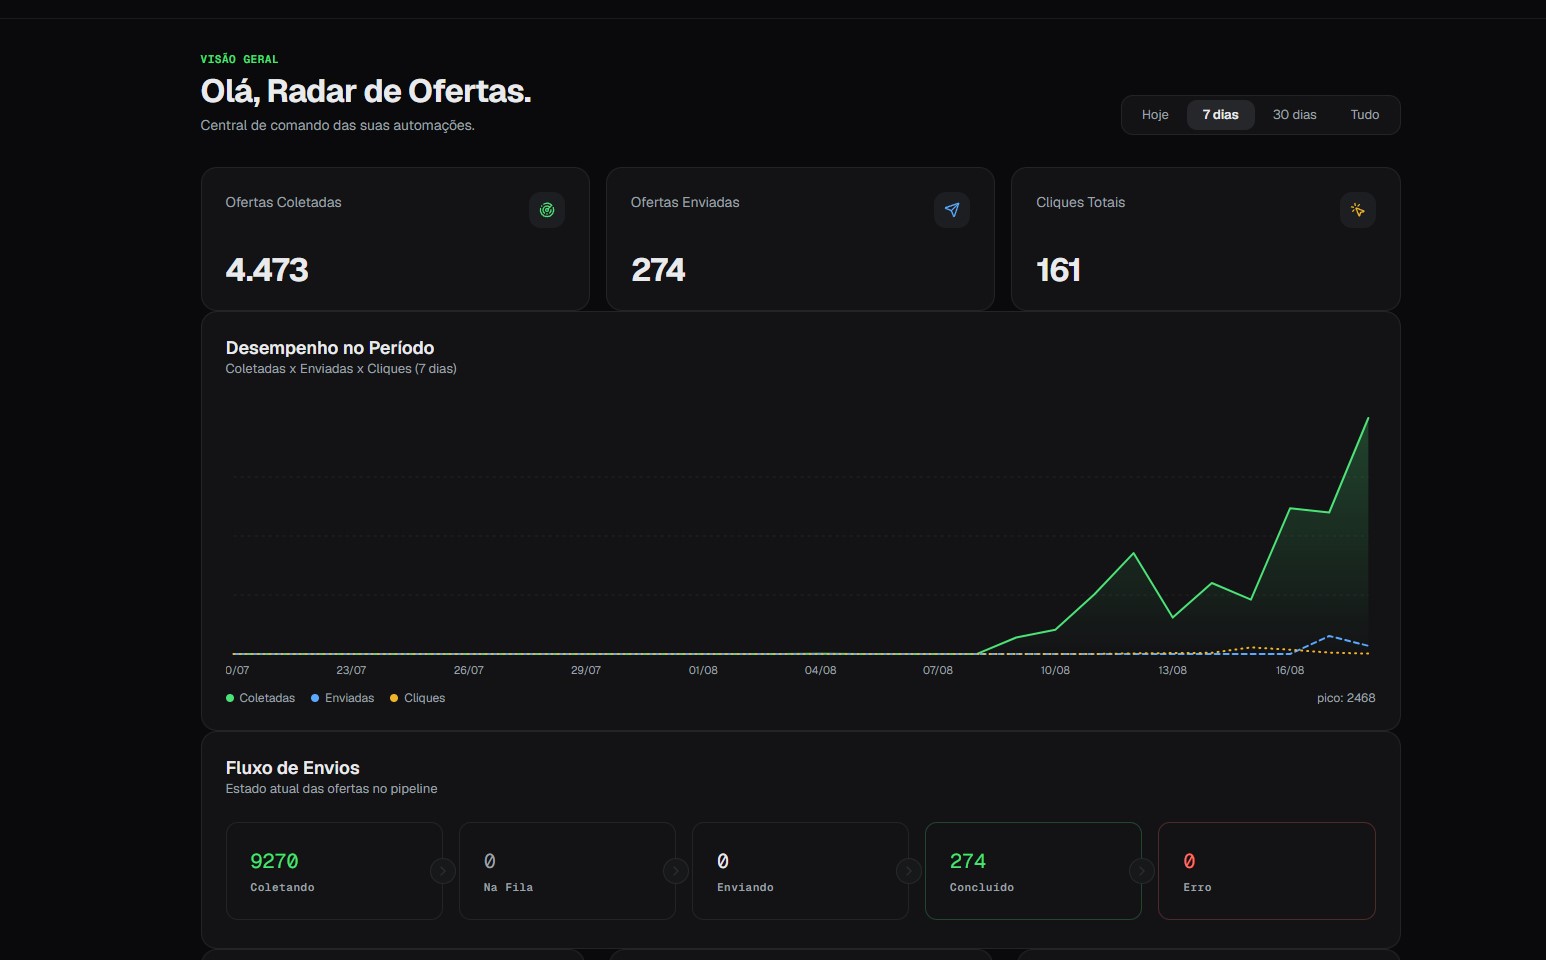Image resolution: width=1546 pixels, height=960 pixels.
Task: Click the VISÃO GERAL label
Action: click(x=239, y=59)
